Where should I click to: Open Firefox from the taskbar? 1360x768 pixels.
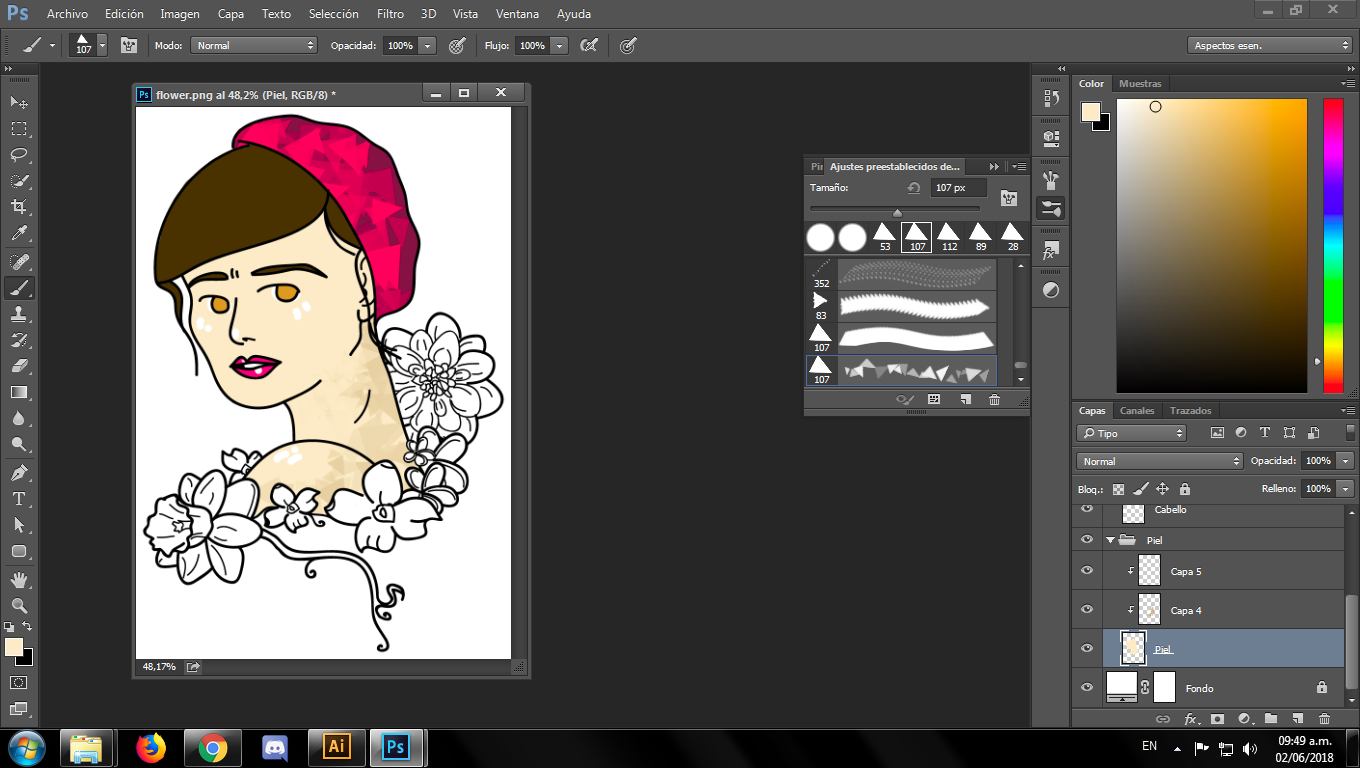tap(150, 747)
